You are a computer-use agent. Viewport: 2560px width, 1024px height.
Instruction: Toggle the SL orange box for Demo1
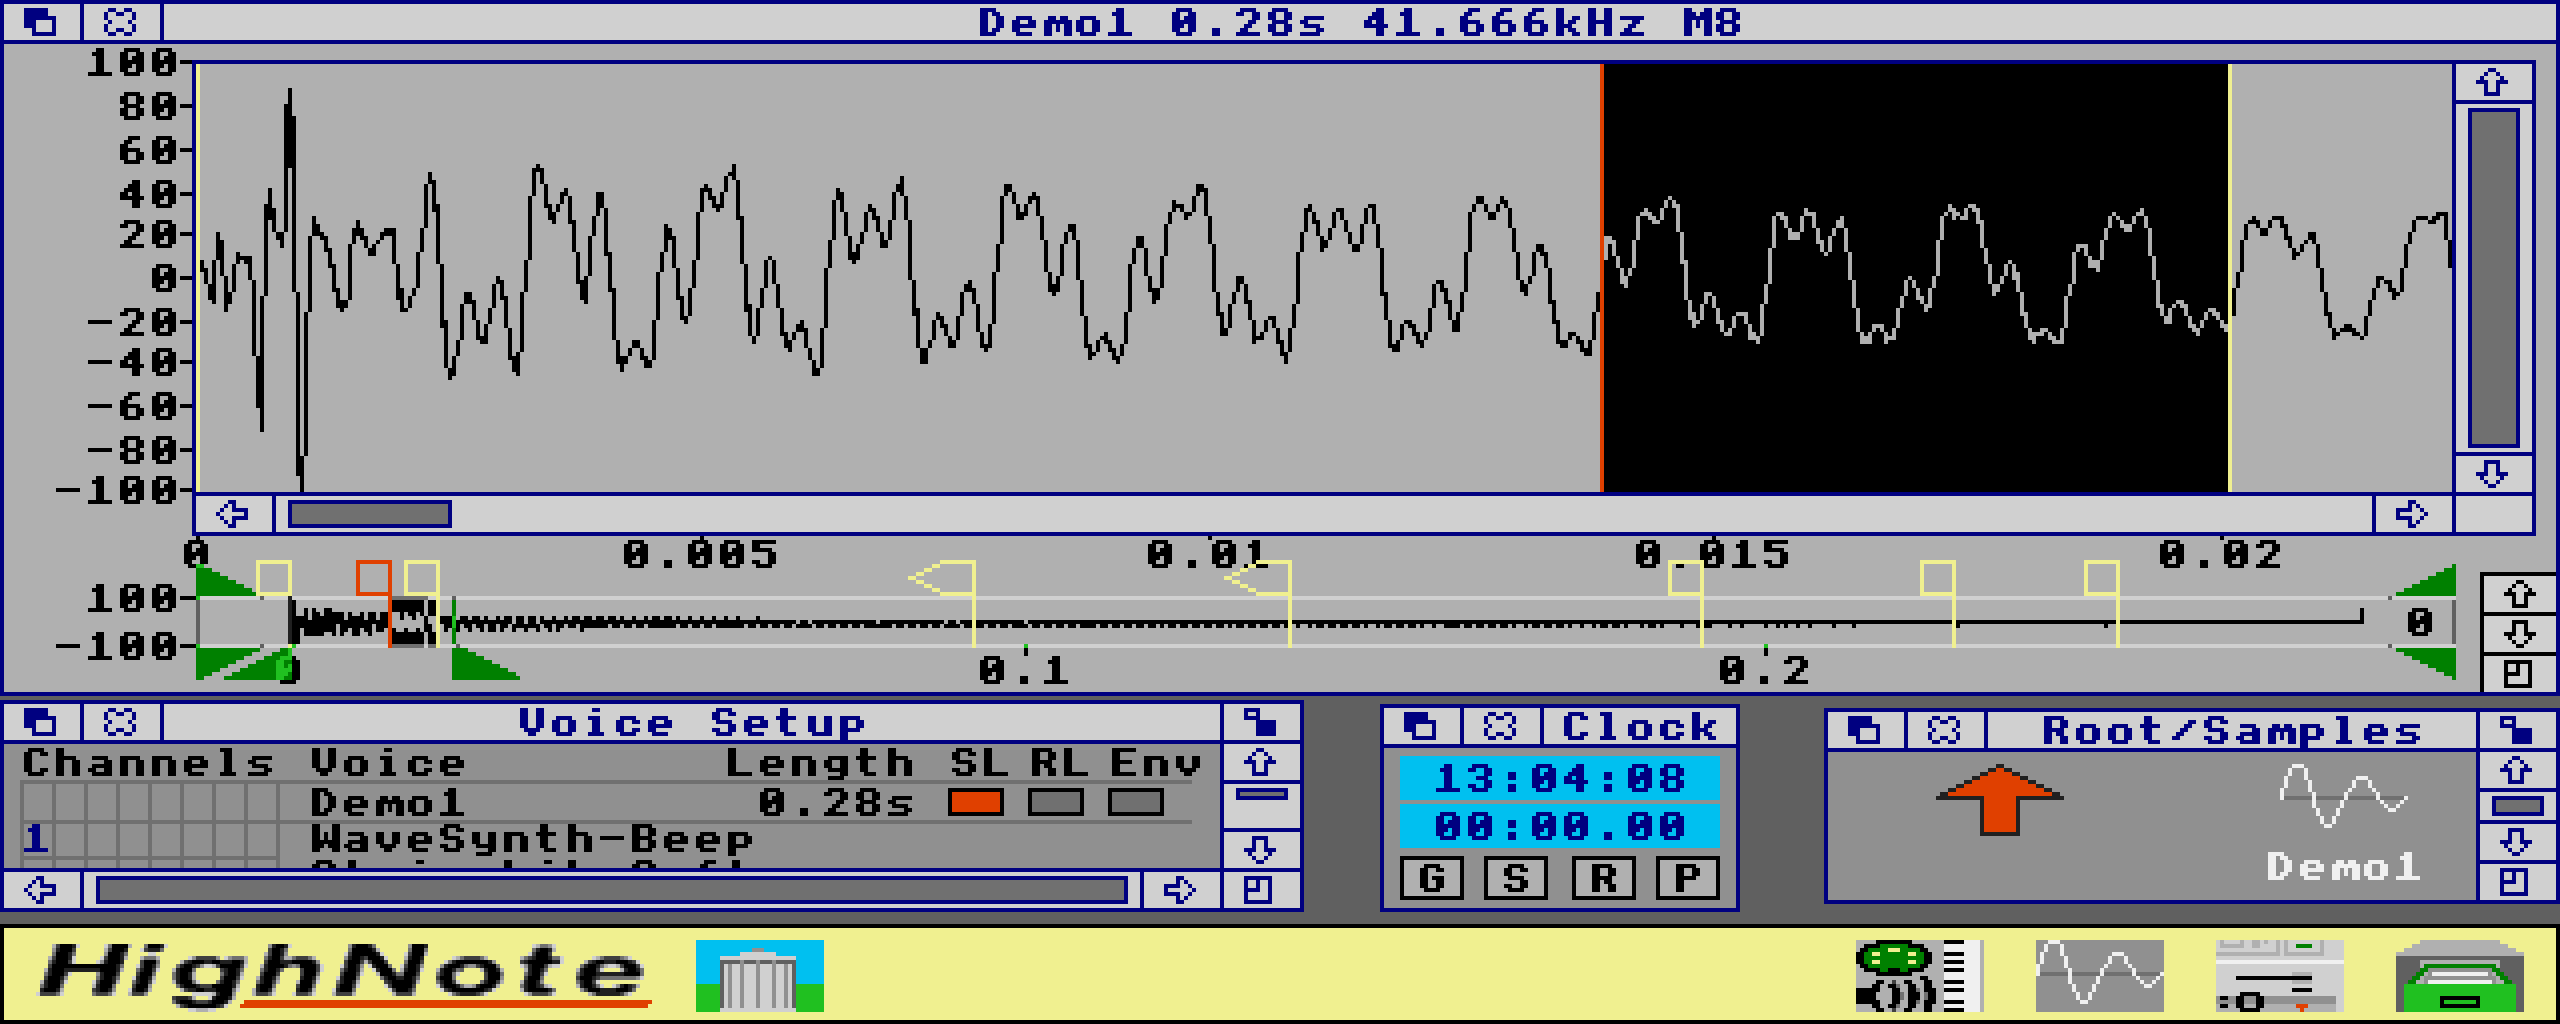(975, 802)
